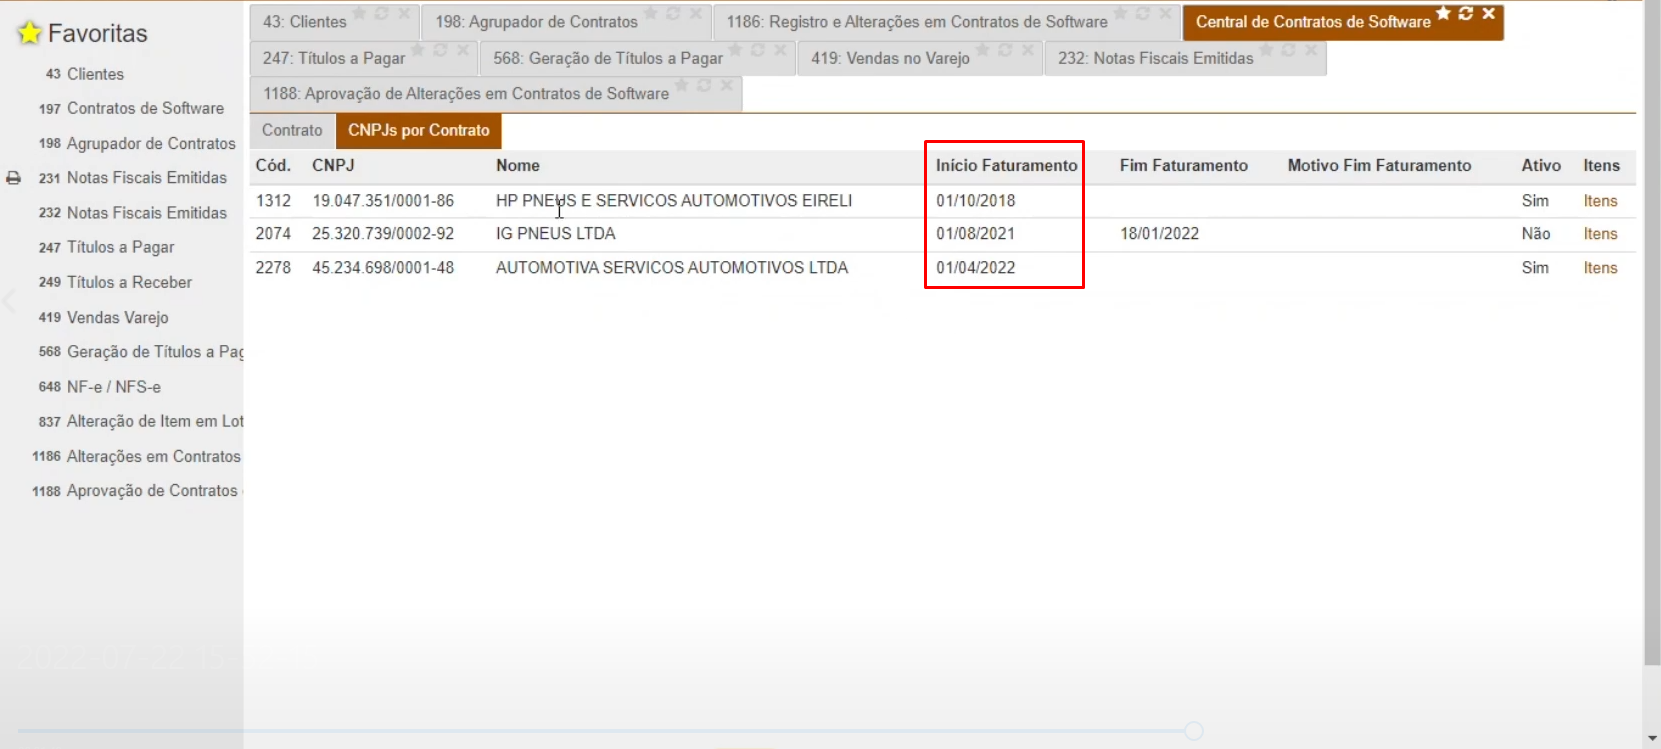The height and width of the screenshot is (749, 1661).
Task: Collapse sidebar with the left chevron arrow
Action: [x=9, y=300]
